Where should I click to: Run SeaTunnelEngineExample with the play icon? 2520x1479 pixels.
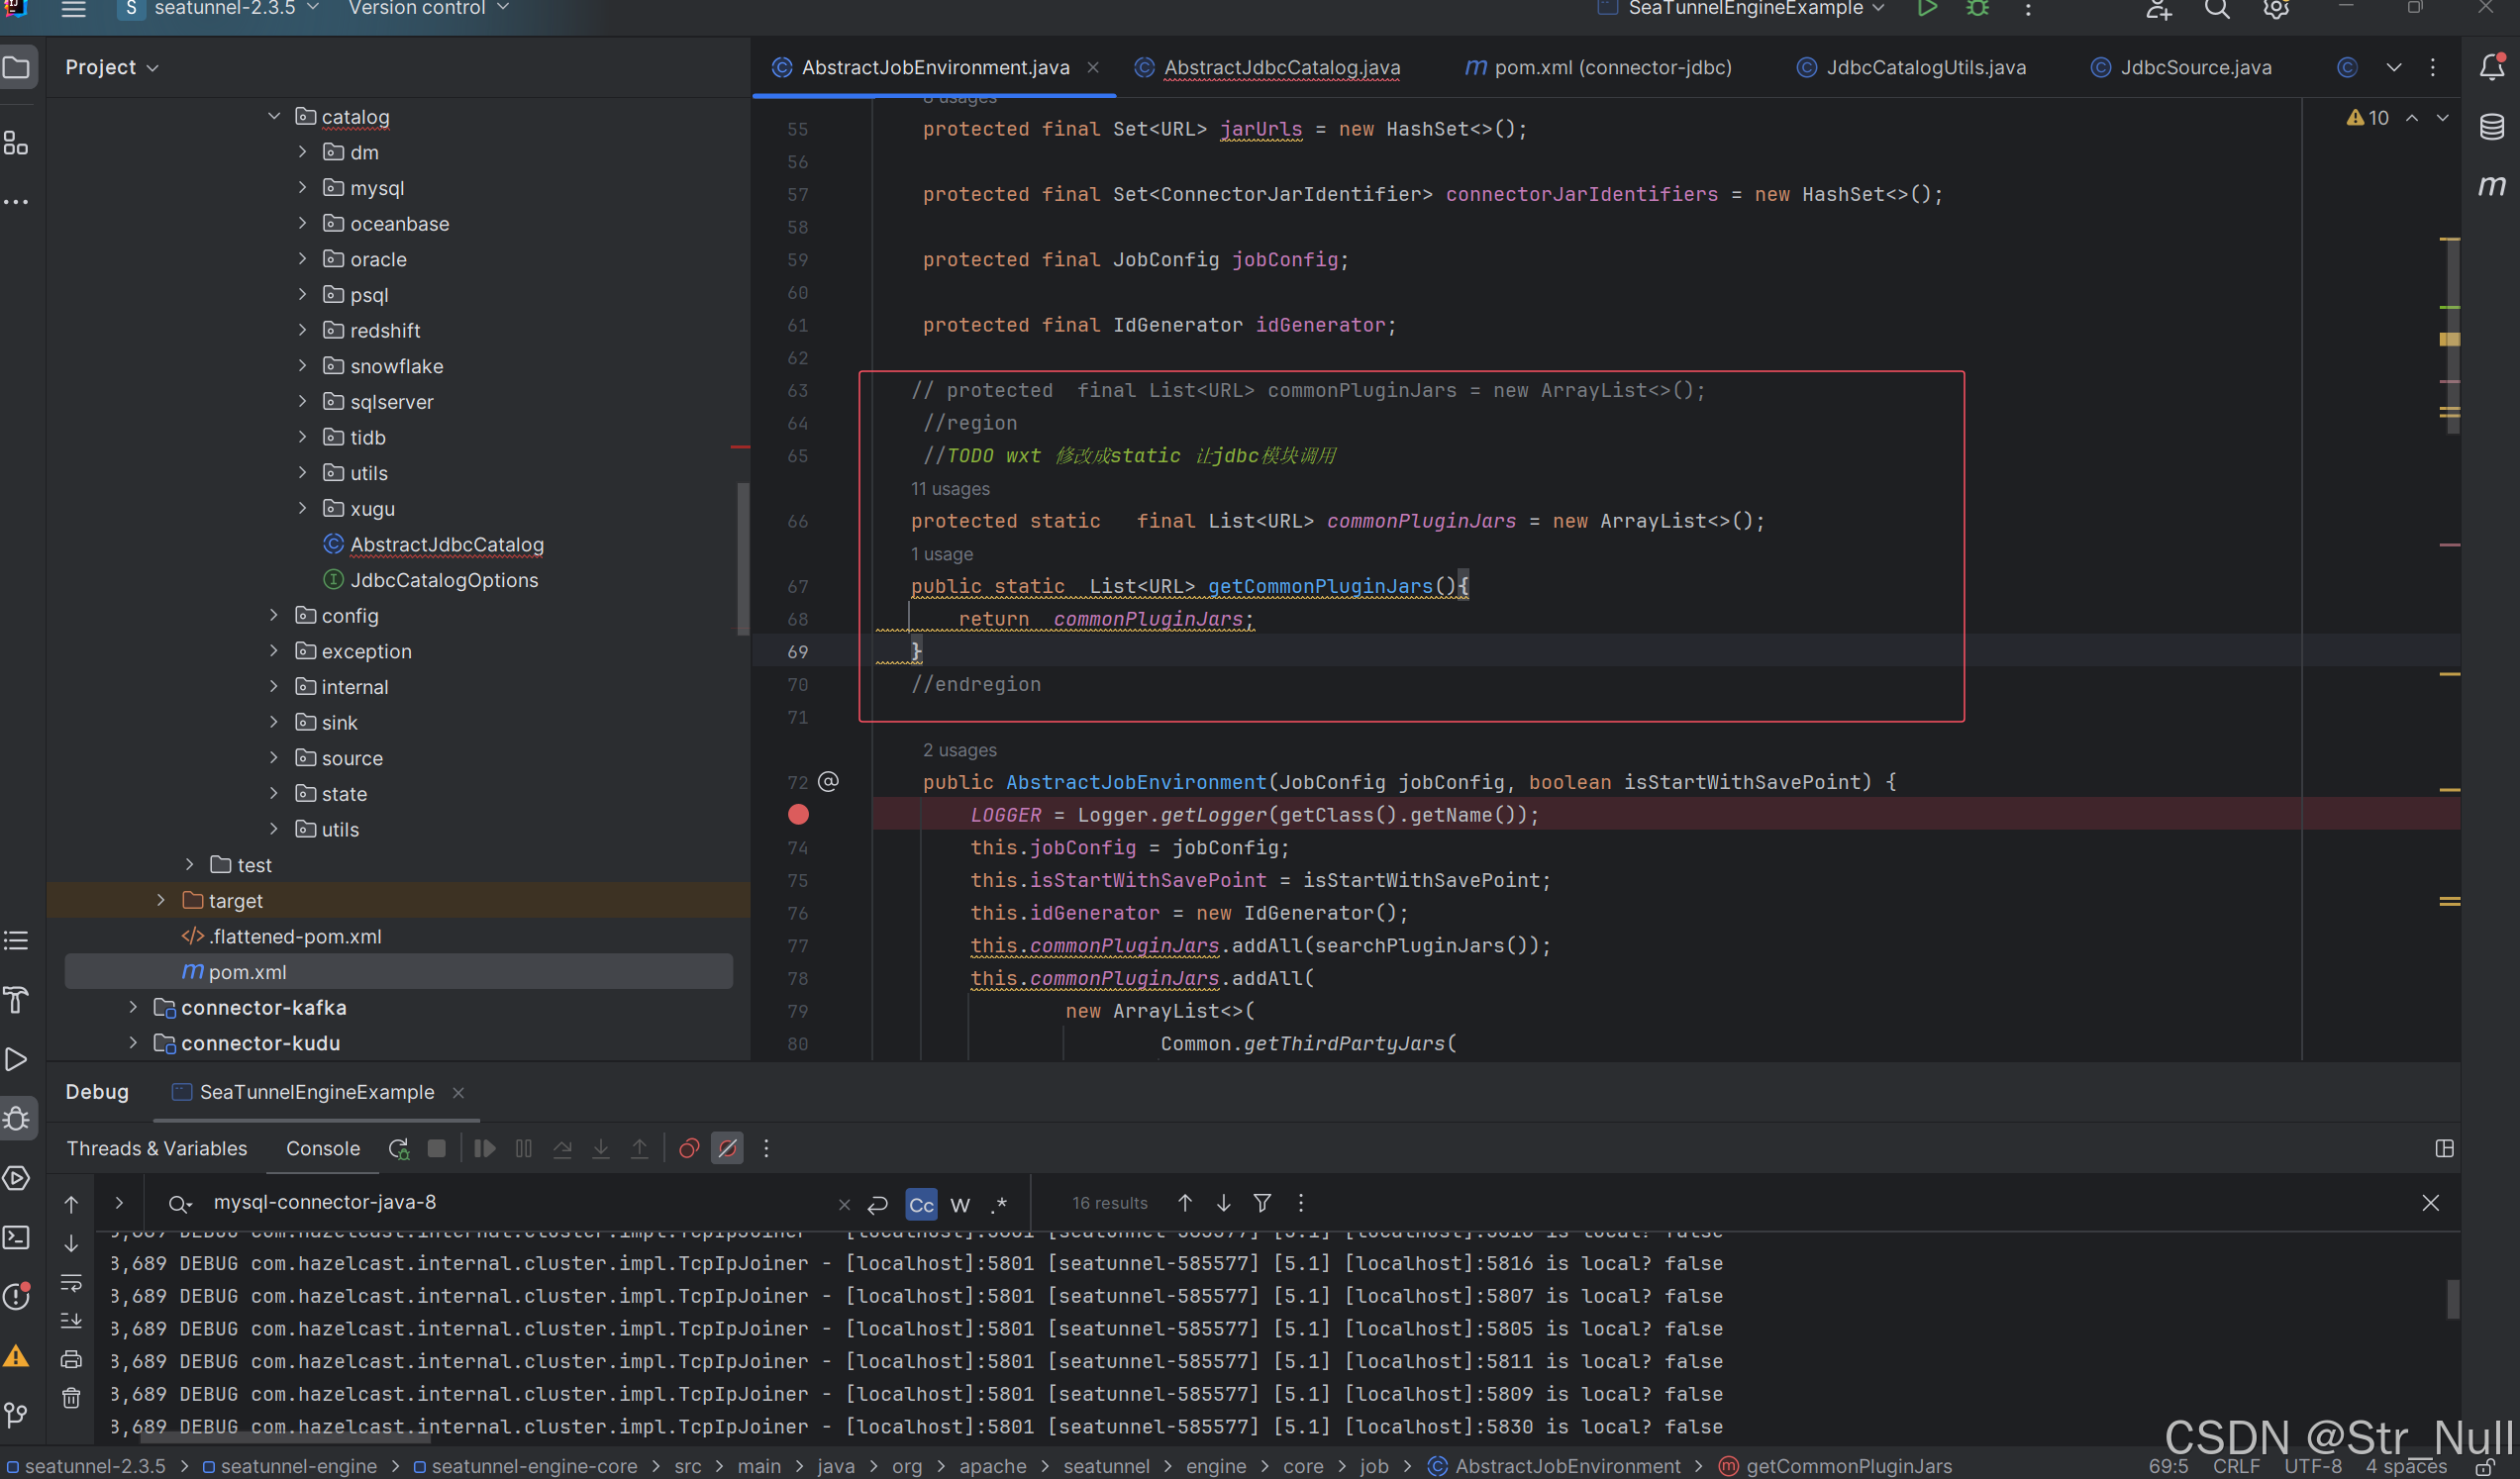coord(1926,9)
